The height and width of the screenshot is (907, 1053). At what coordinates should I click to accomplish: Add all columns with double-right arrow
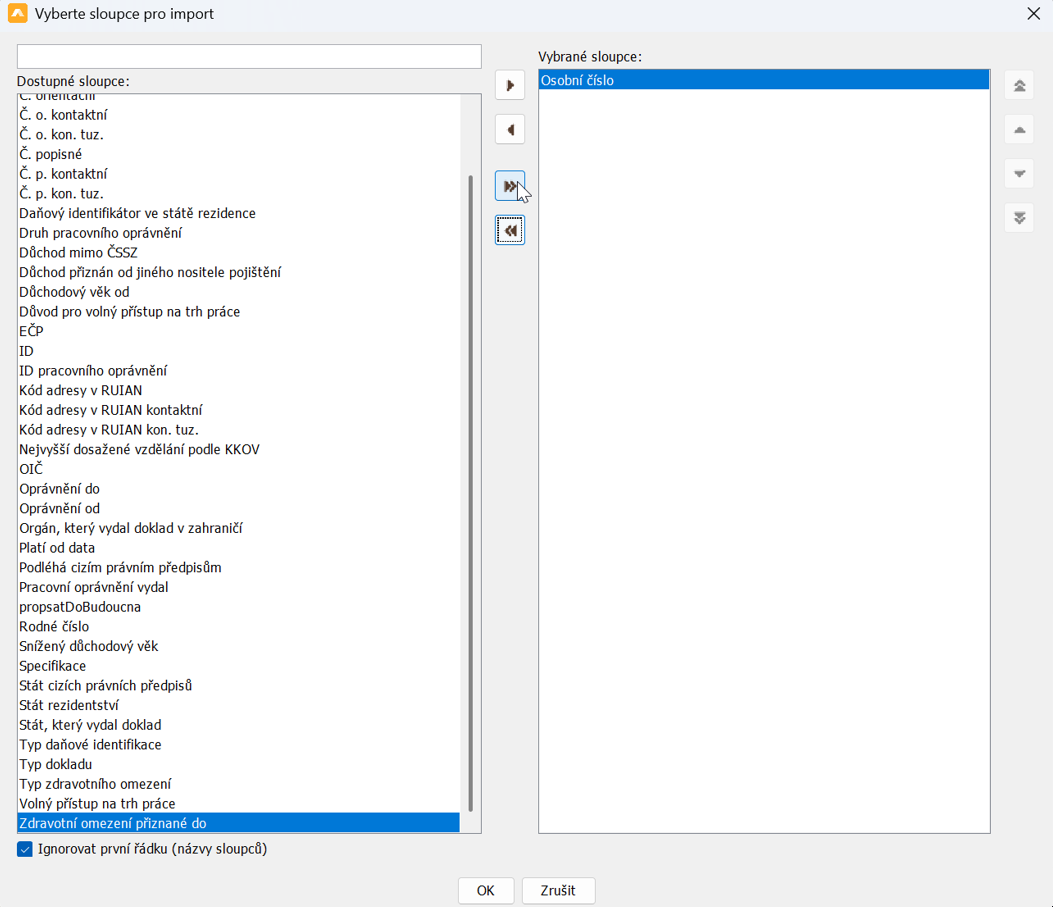point(510,186)
